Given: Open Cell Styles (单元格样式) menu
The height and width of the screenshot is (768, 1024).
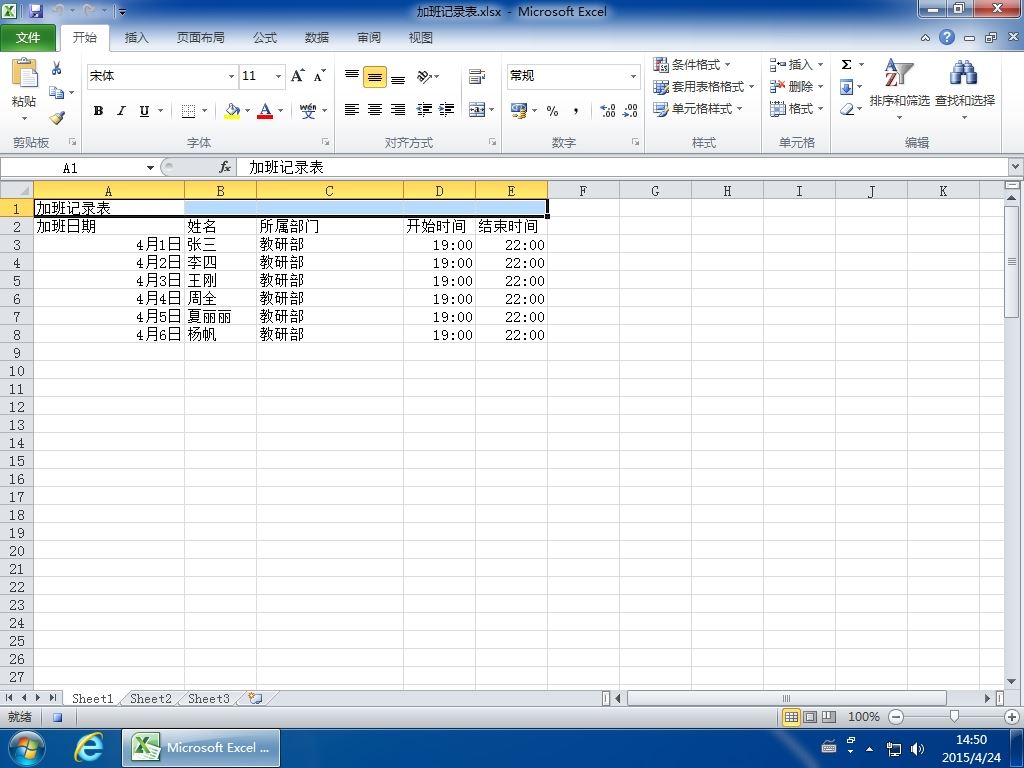Looking at the screenshot, I should pyautogui.click(x=697, y=108).
